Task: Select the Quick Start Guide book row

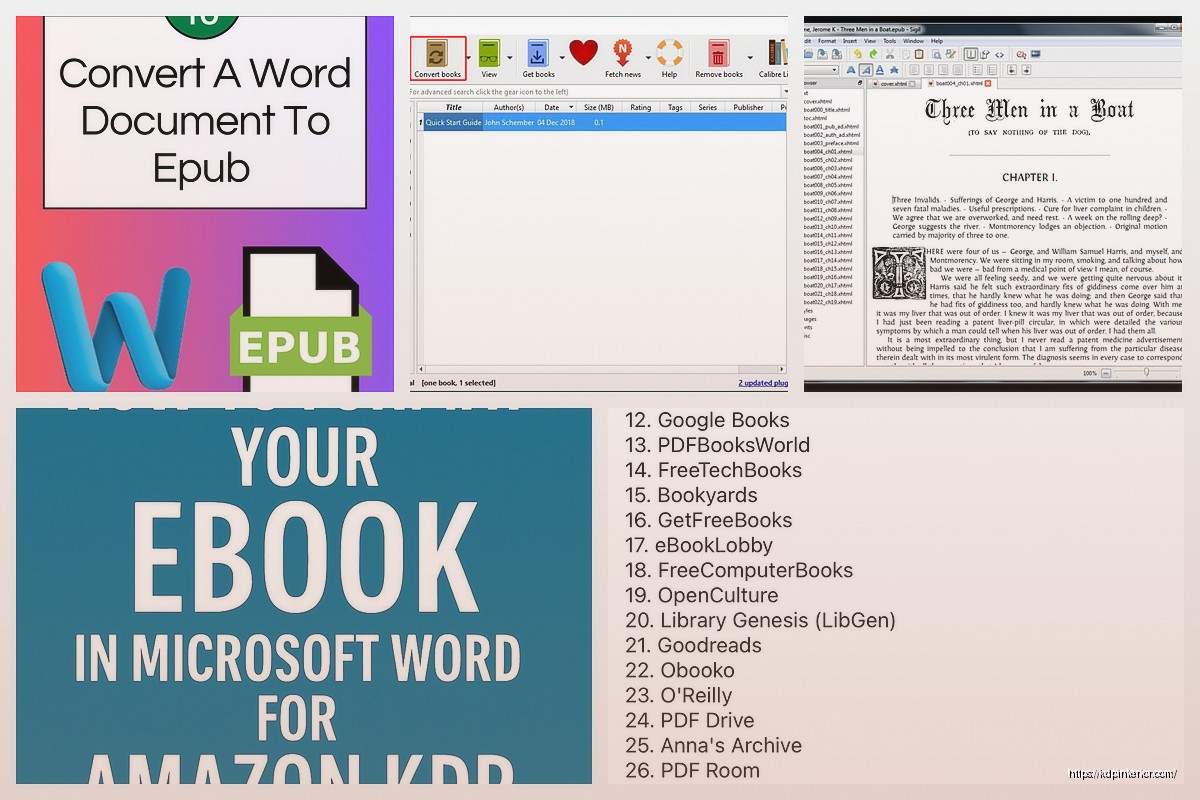Action: coord(600,122)
